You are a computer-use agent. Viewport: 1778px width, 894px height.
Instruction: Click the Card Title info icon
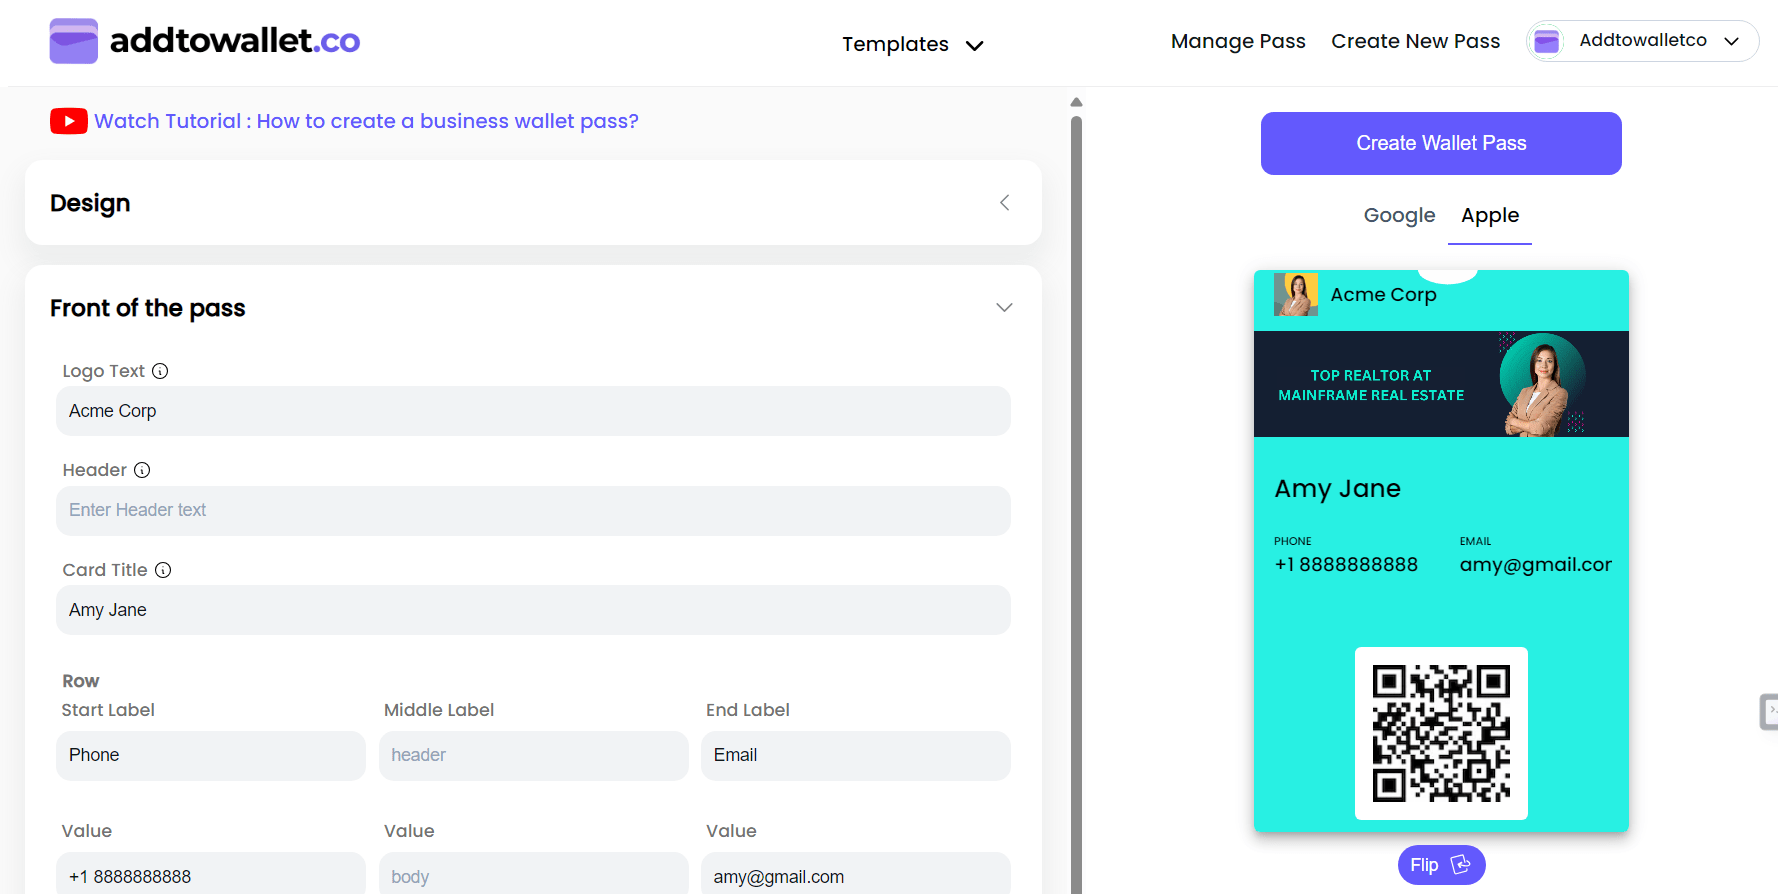point(163,570)
